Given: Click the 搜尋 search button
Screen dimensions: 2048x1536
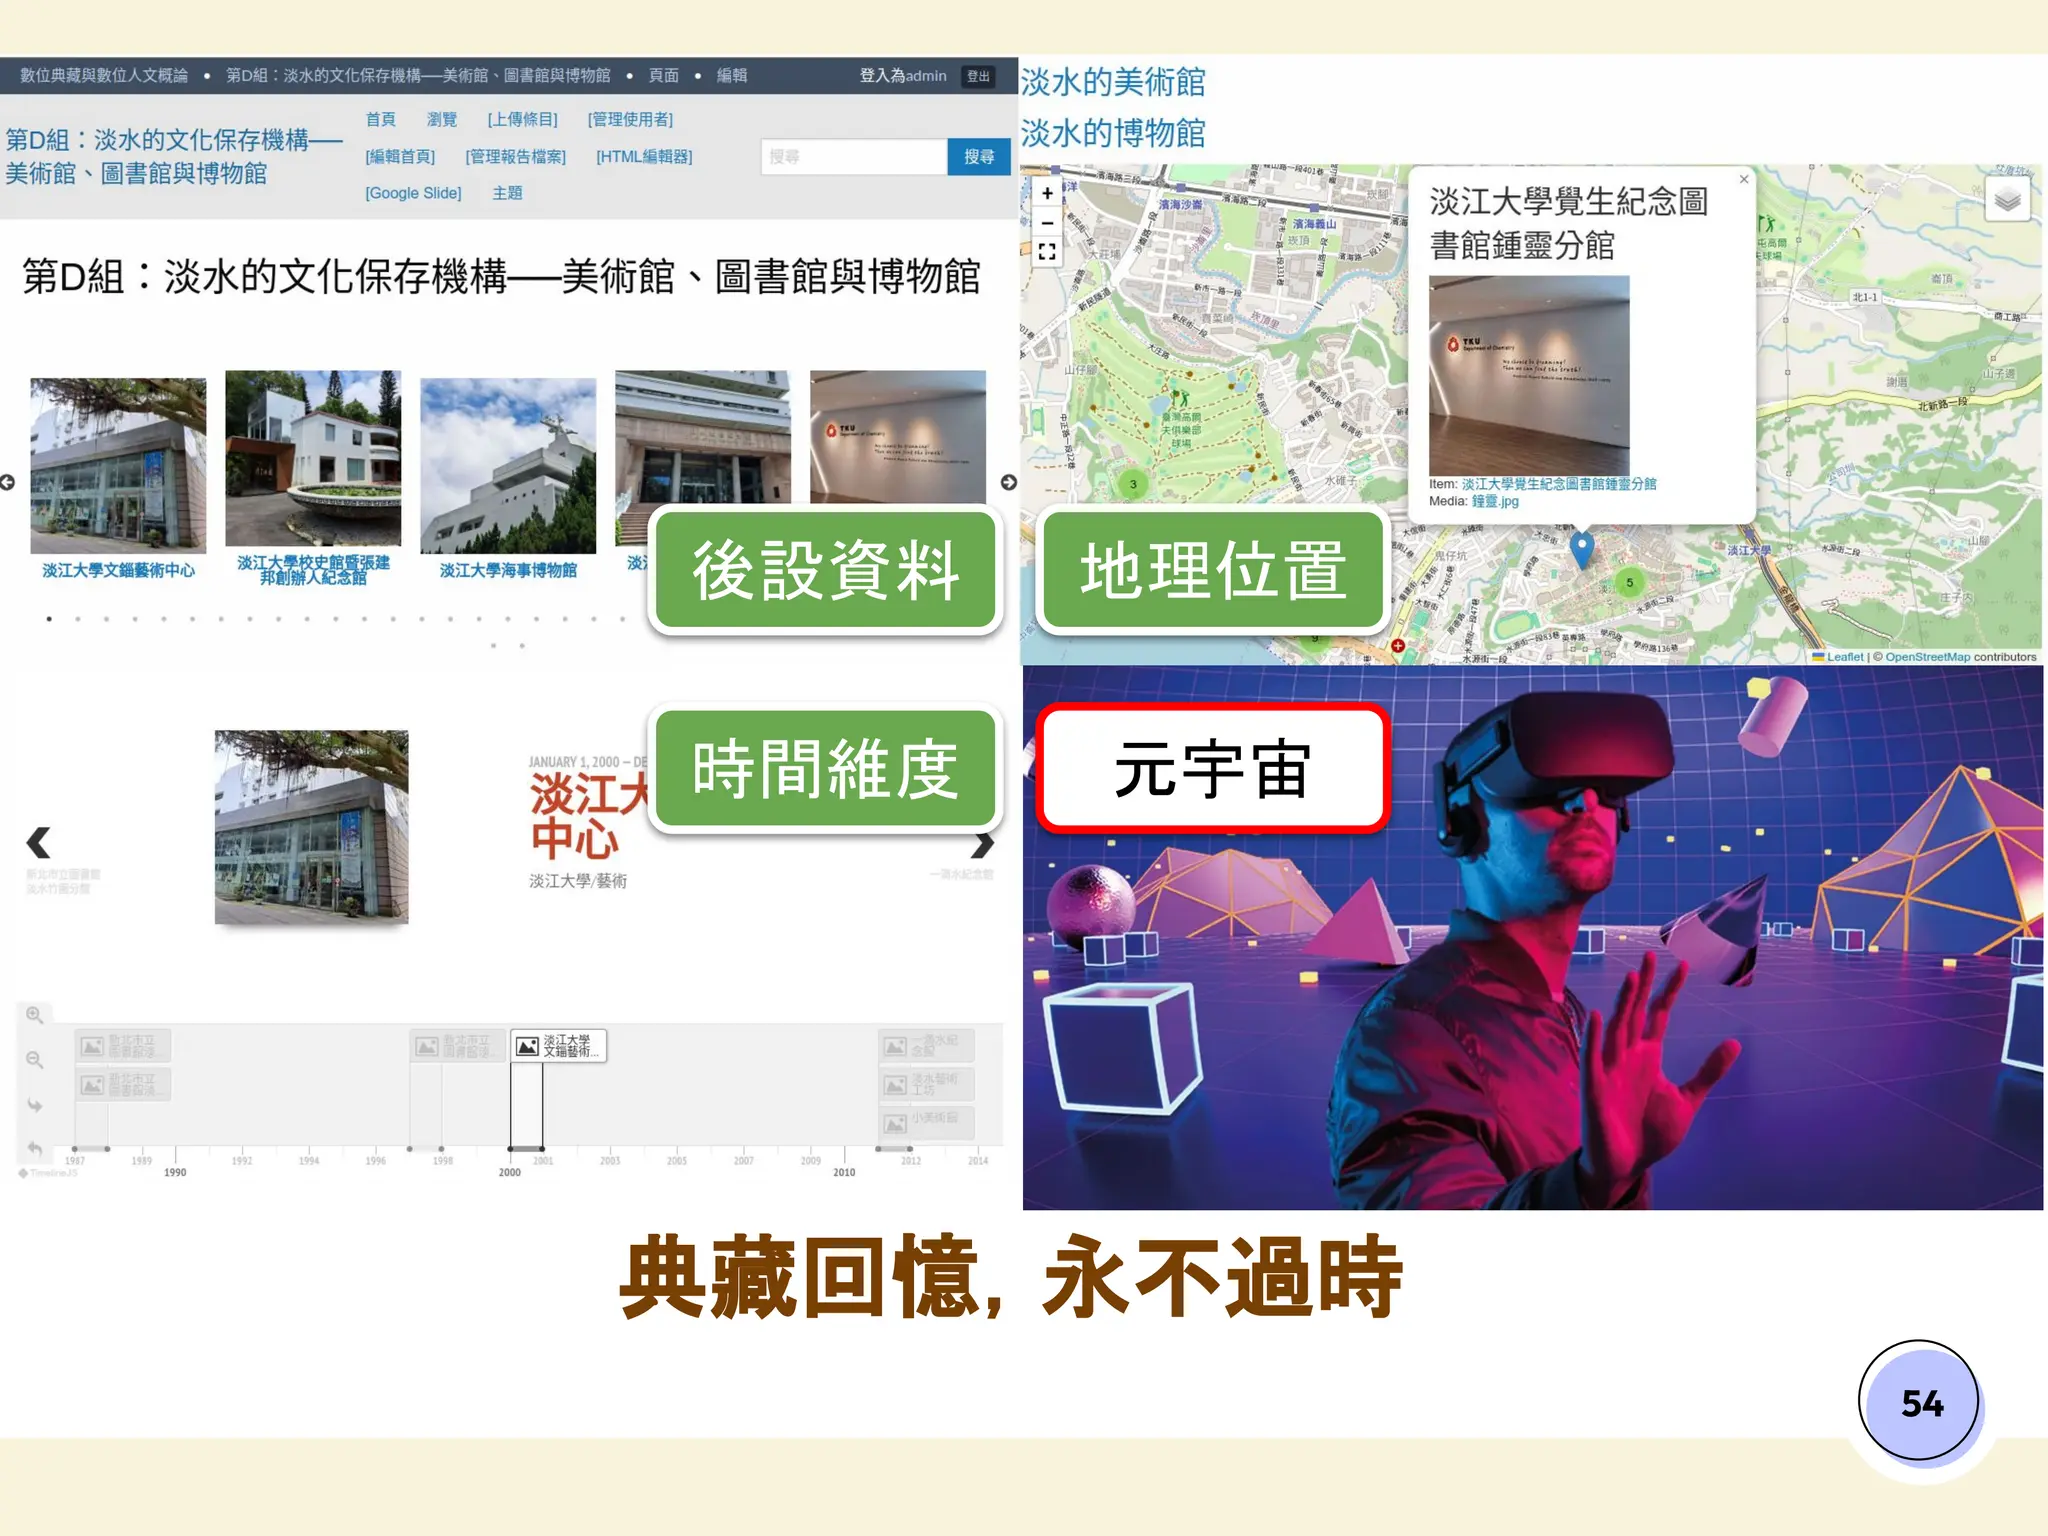Looking at the screenshot, I should coord(979,157).
